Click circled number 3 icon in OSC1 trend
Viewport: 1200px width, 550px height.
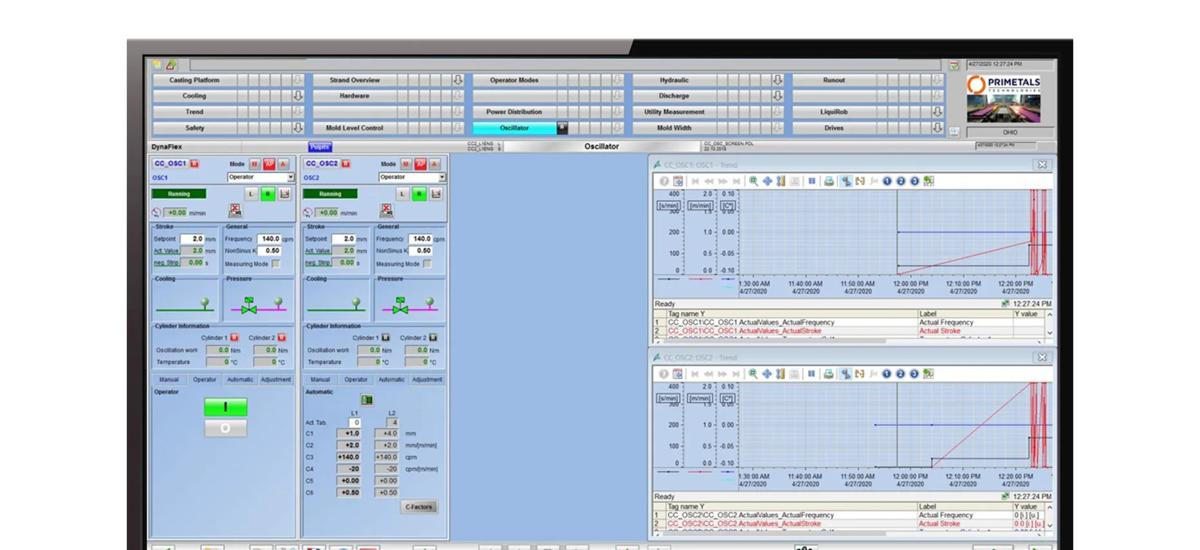click(914, 181)
